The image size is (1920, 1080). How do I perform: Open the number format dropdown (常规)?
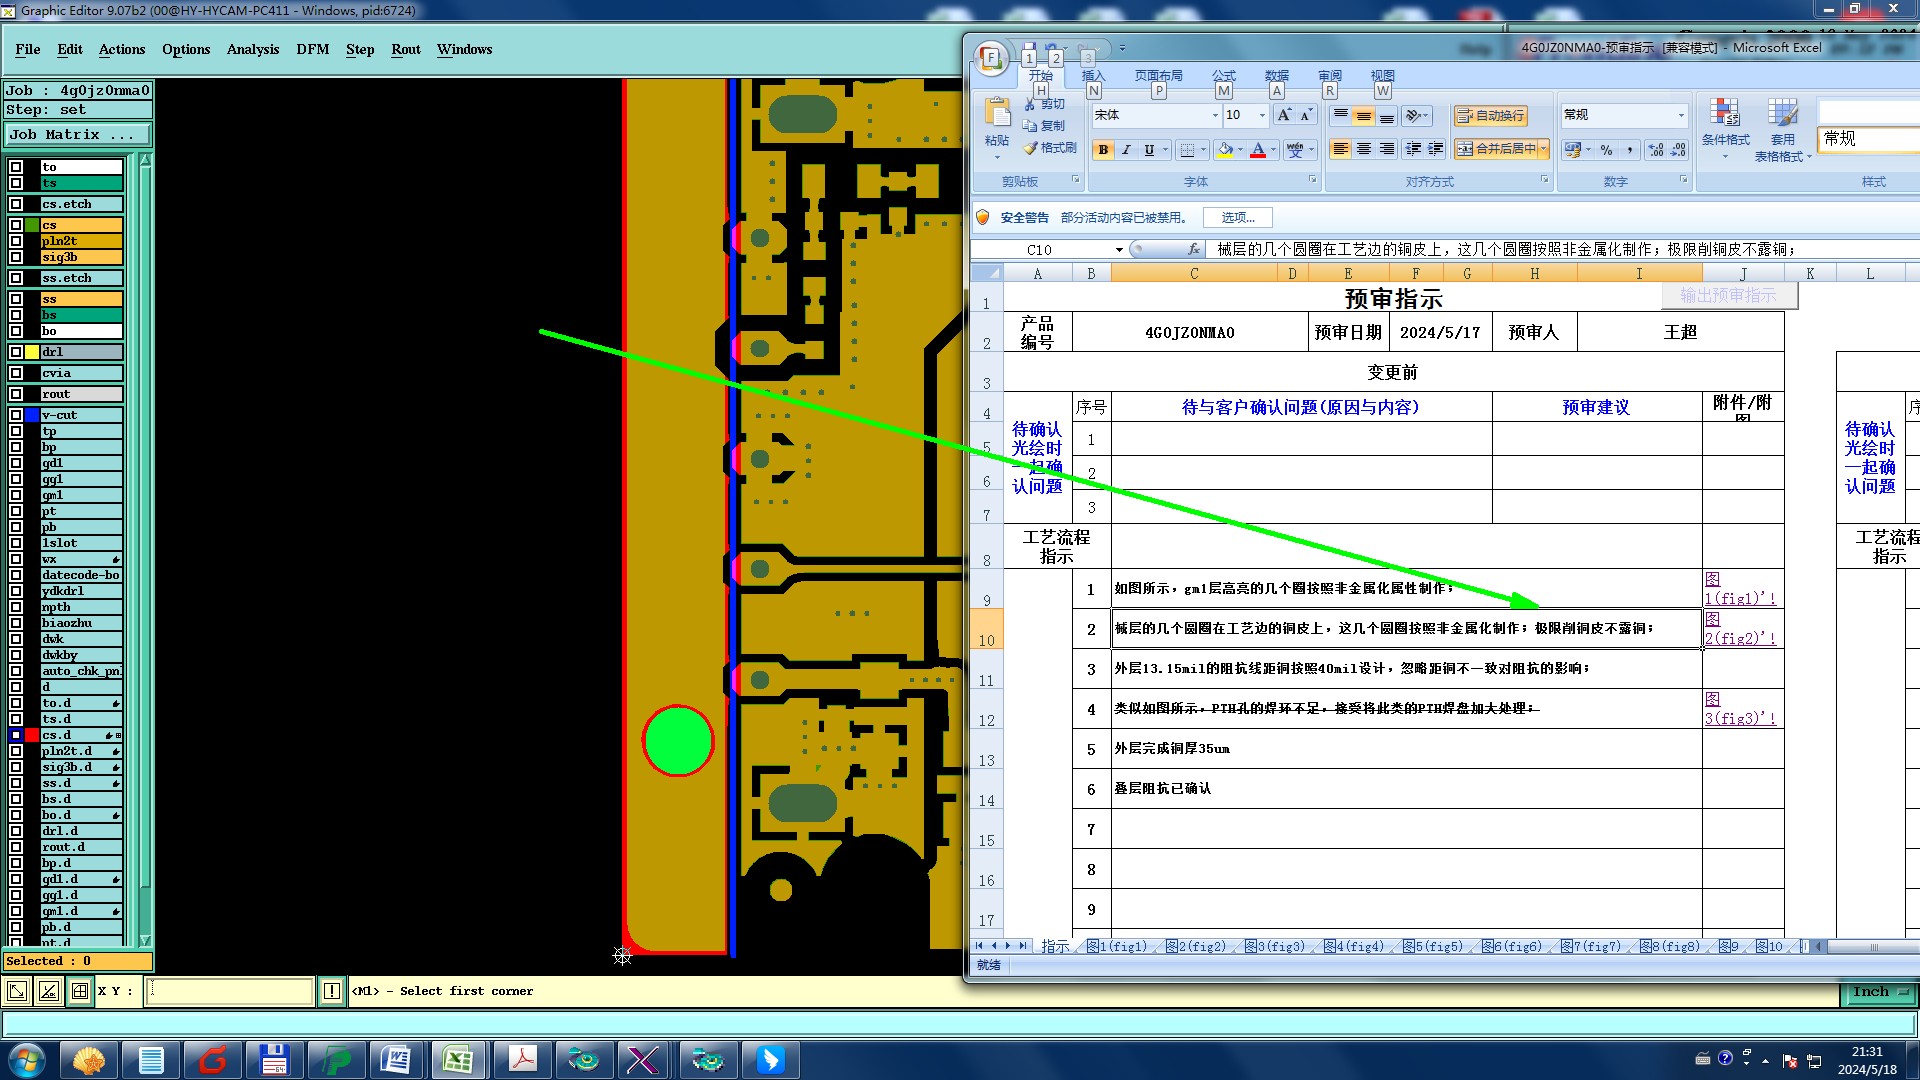1680,116
